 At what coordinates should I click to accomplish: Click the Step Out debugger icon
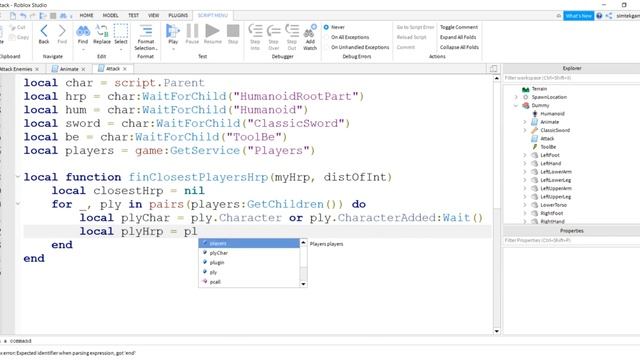292,31
